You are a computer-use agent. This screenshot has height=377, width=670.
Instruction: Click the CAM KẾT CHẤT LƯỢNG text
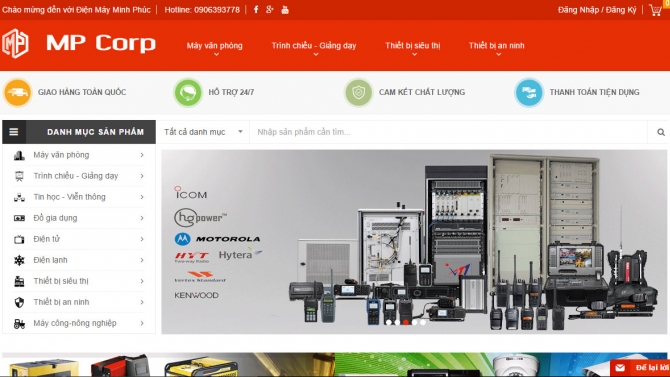point(422,92)
